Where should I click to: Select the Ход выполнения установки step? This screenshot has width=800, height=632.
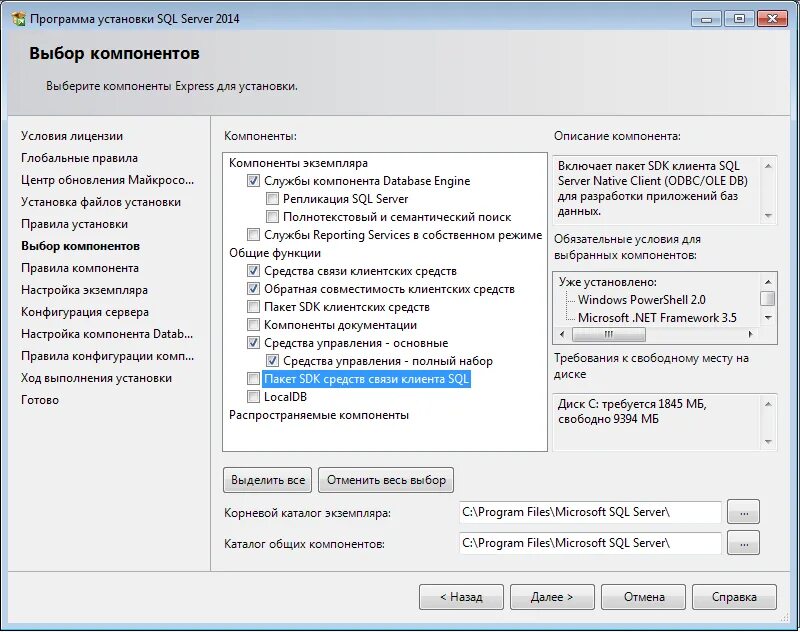click(x=96, y=378)
